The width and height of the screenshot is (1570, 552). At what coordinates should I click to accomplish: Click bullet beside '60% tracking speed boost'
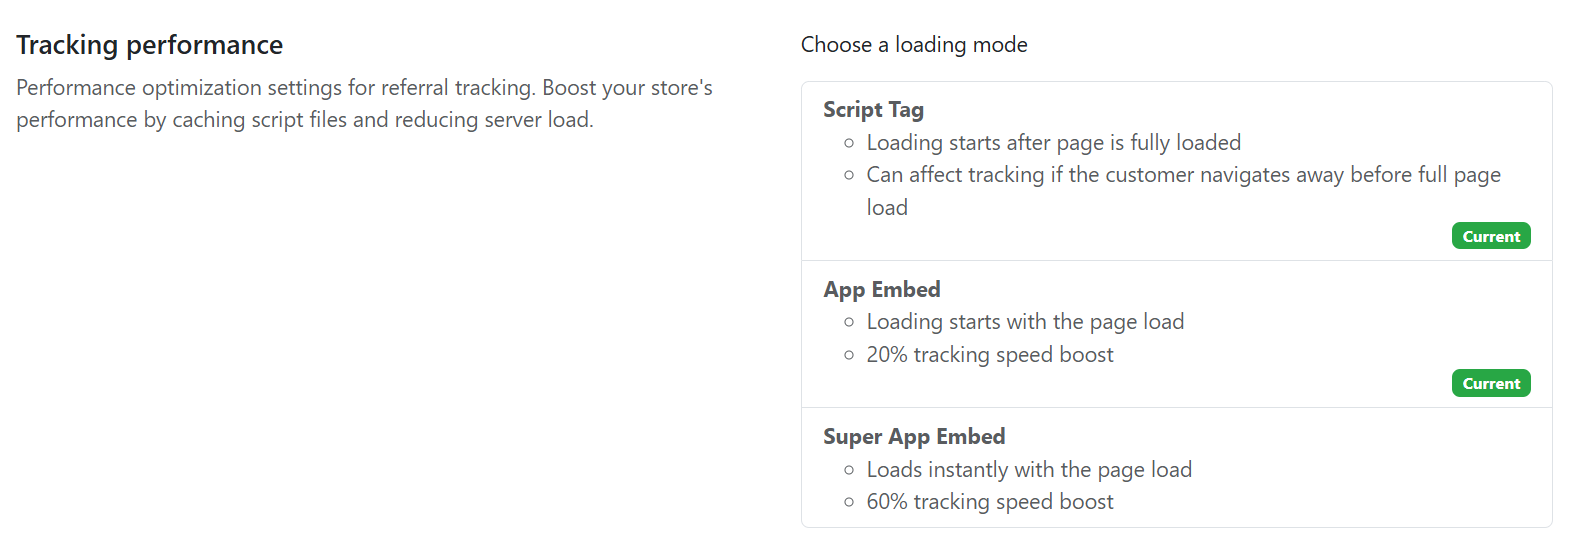[x=849, y=503]
